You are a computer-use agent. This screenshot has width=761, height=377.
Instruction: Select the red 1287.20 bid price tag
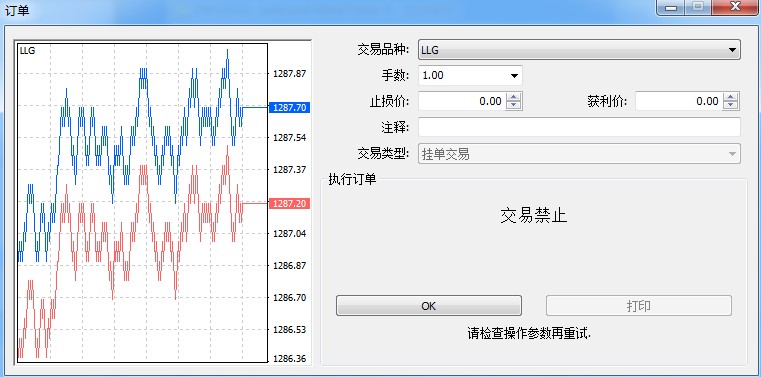click(289, 203)
